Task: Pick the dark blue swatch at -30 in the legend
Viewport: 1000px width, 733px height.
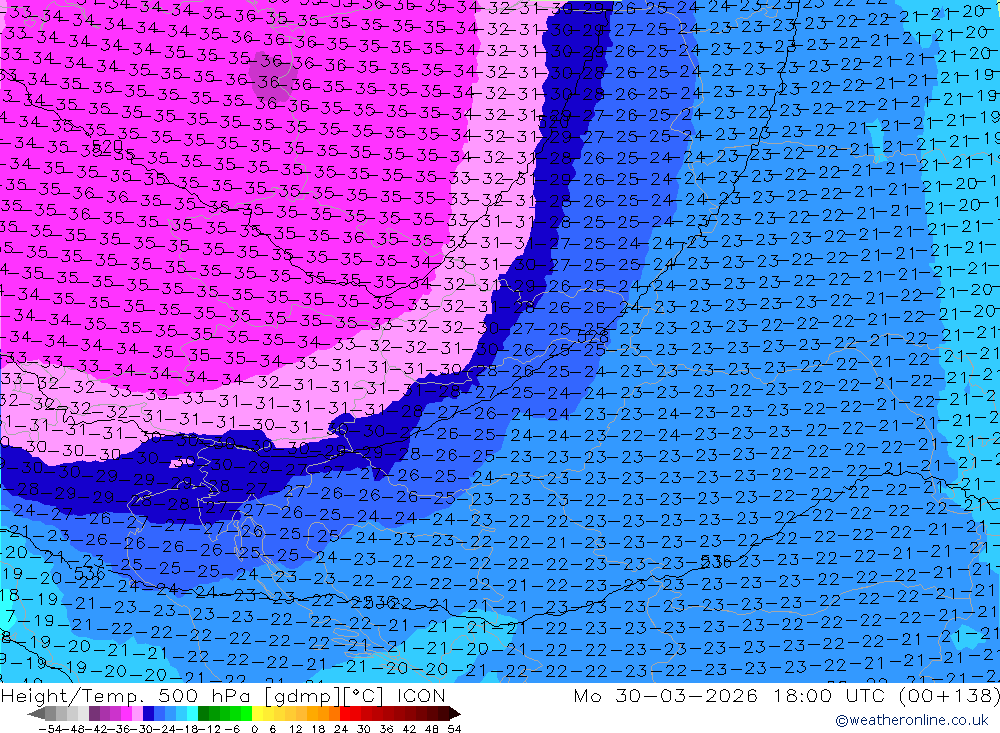Action: (x=148, y=714)
